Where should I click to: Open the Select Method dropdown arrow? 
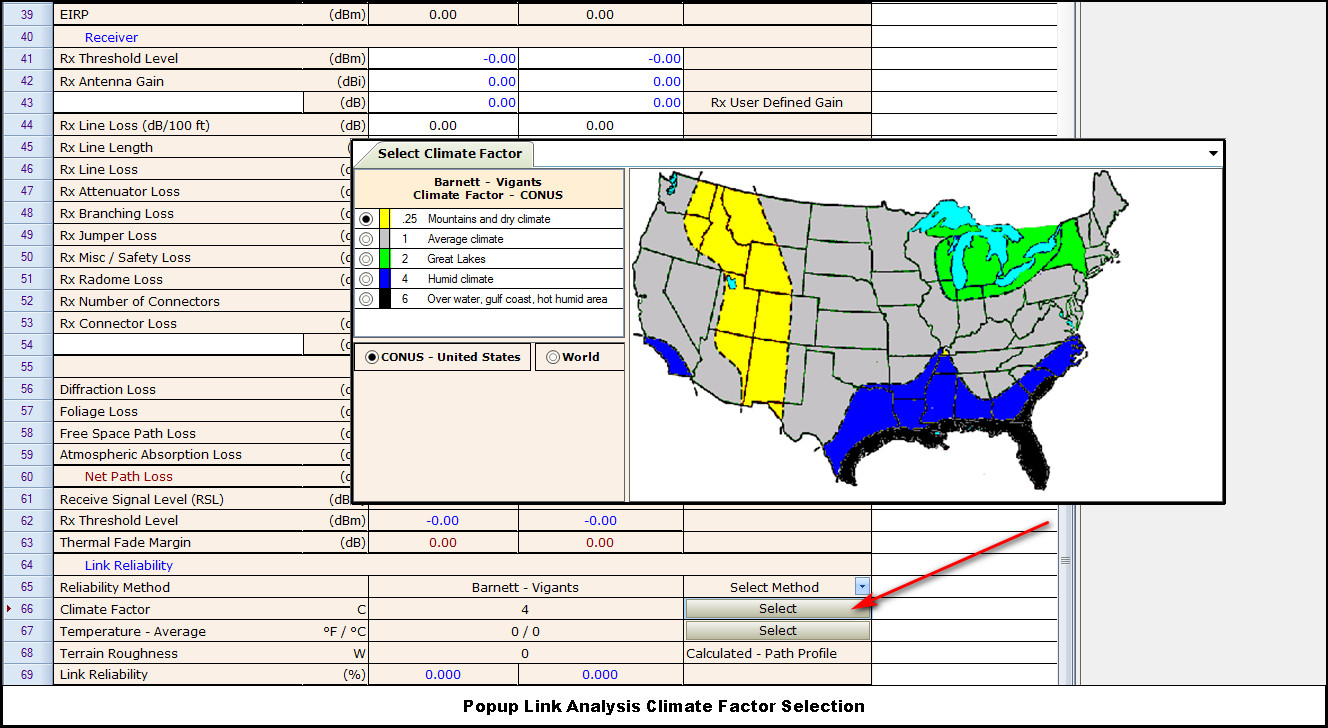pos(862,587)
